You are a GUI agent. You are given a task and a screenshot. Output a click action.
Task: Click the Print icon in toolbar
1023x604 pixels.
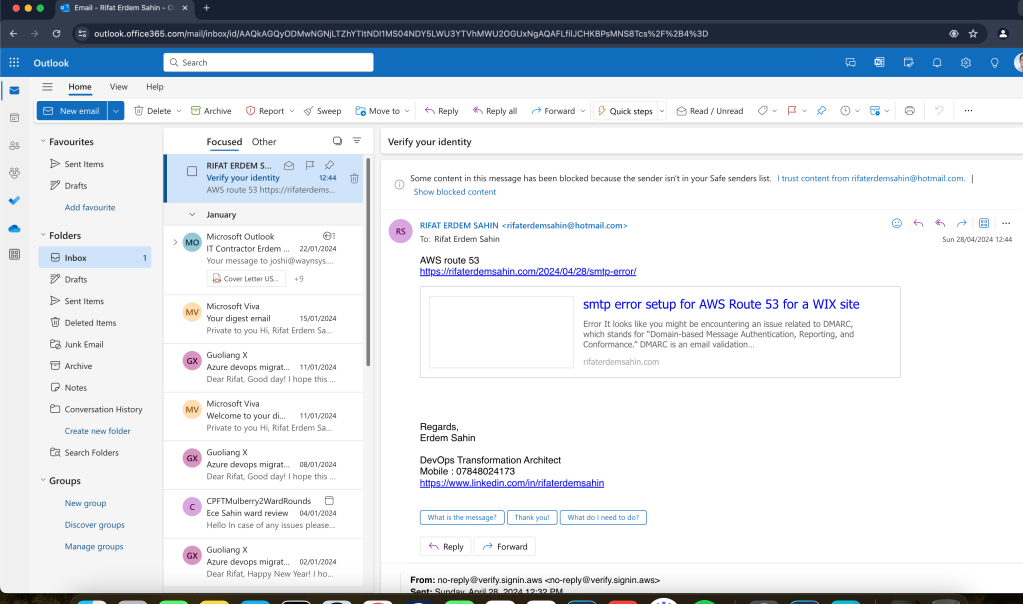coord(909,111)
